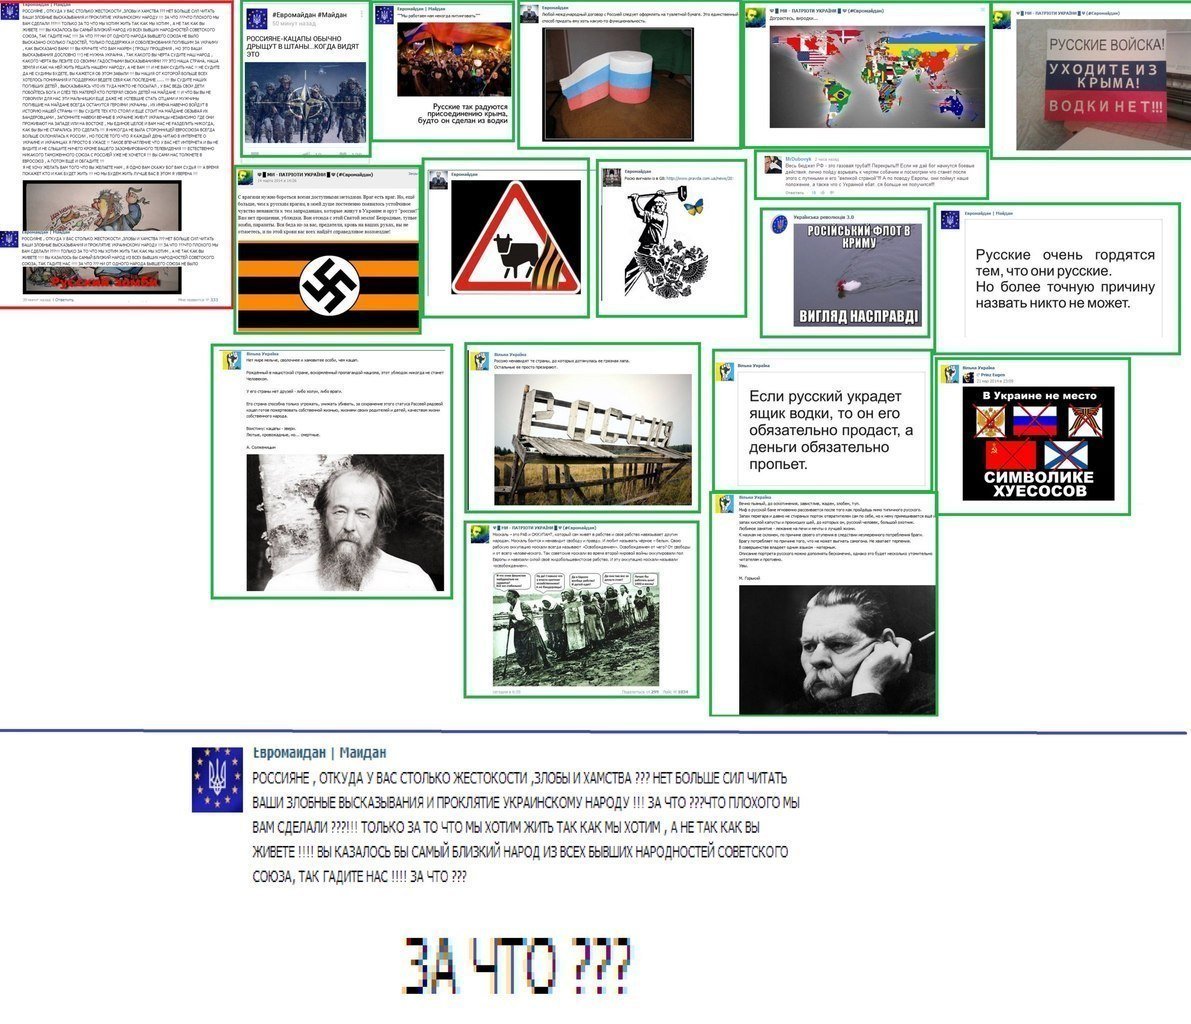Open the portrait of the bearded man
1191x1024 pixels.
(331, 522)
